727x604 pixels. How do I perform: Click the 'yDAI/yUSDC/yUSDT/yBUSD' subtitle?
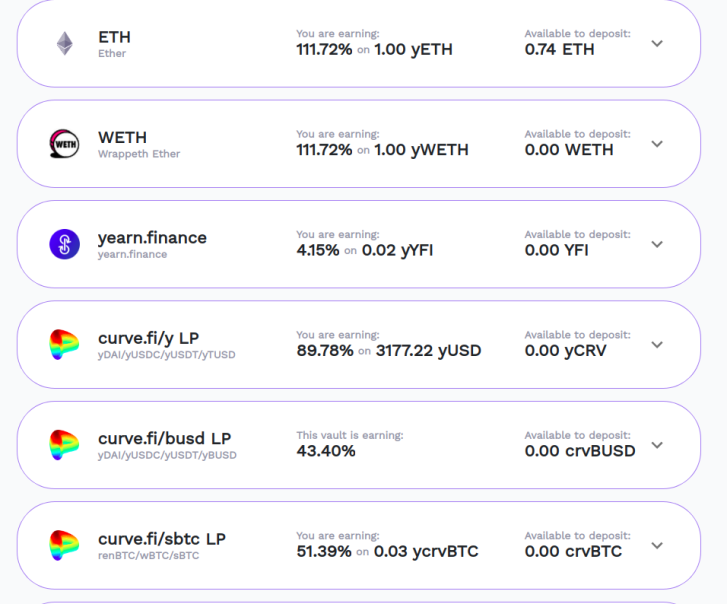click(x=167, y=455)
